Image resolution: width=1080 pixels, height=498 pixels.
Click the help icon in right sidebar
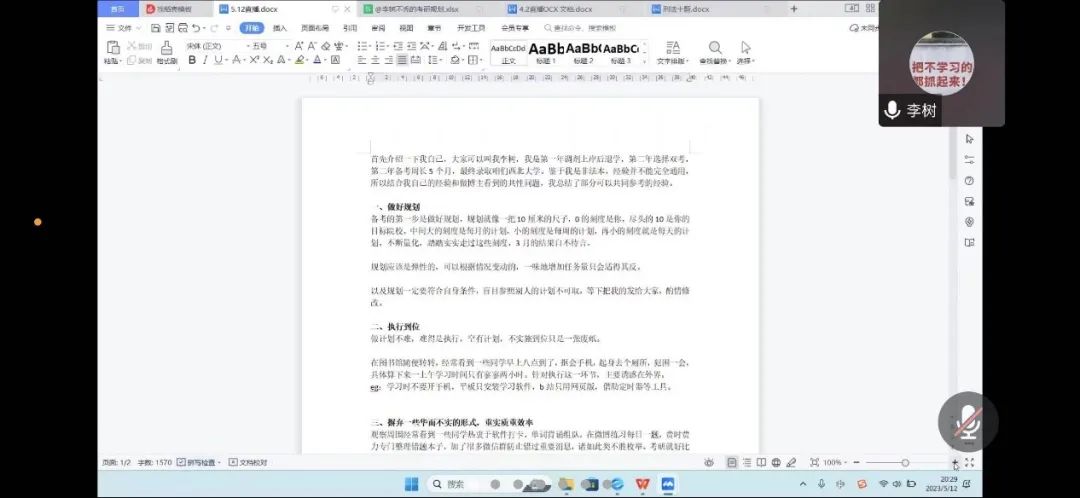pyautogui.click(x=968, y=181)
